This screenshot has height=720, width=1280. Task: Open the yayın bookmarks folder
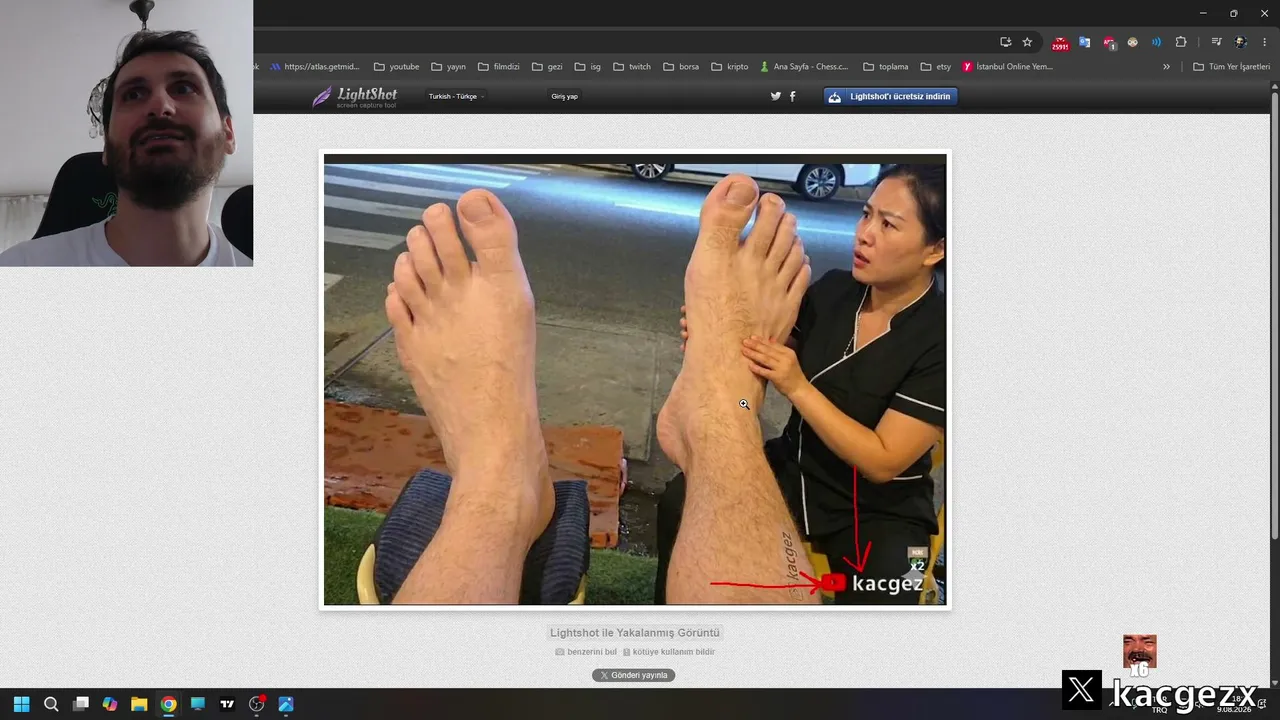coord(448,67)
